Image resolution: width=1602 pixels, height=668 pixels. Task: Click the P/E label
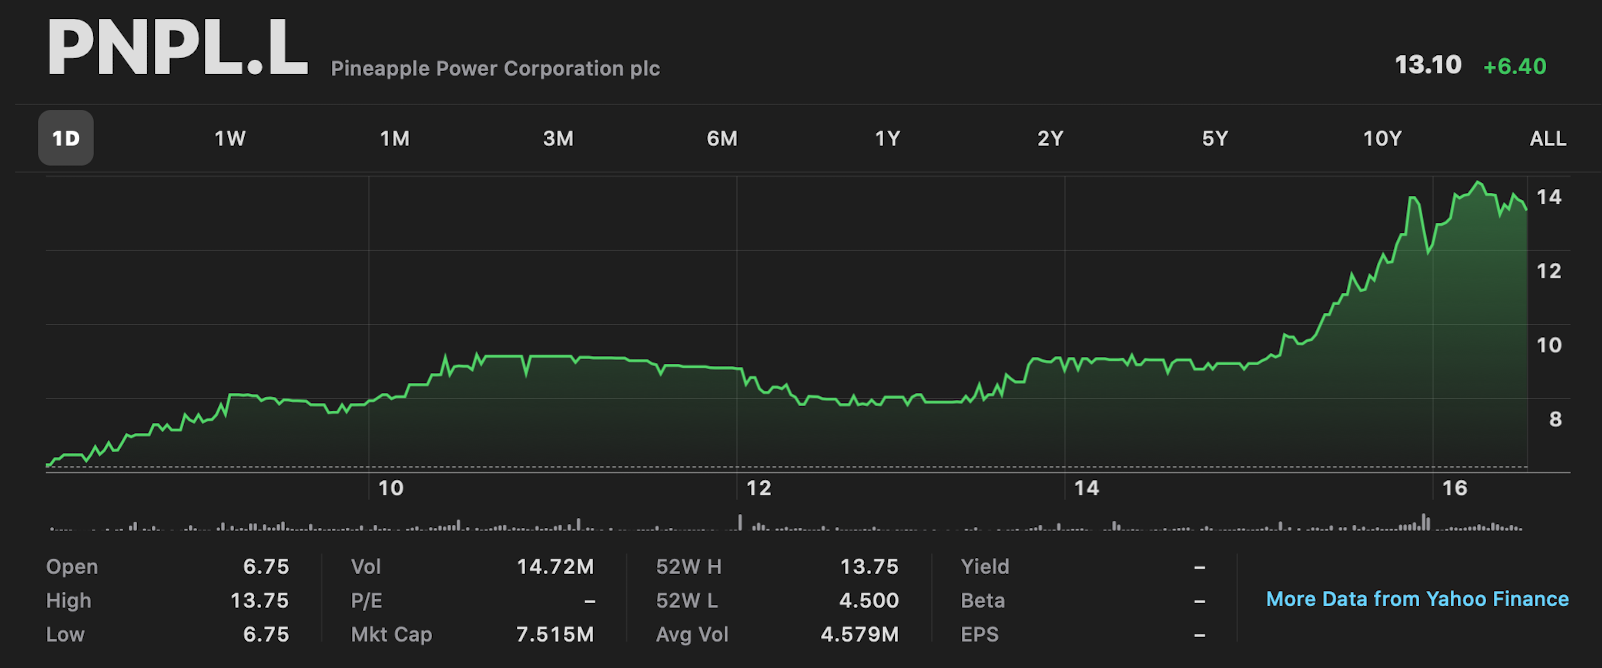tap(367, 601)
